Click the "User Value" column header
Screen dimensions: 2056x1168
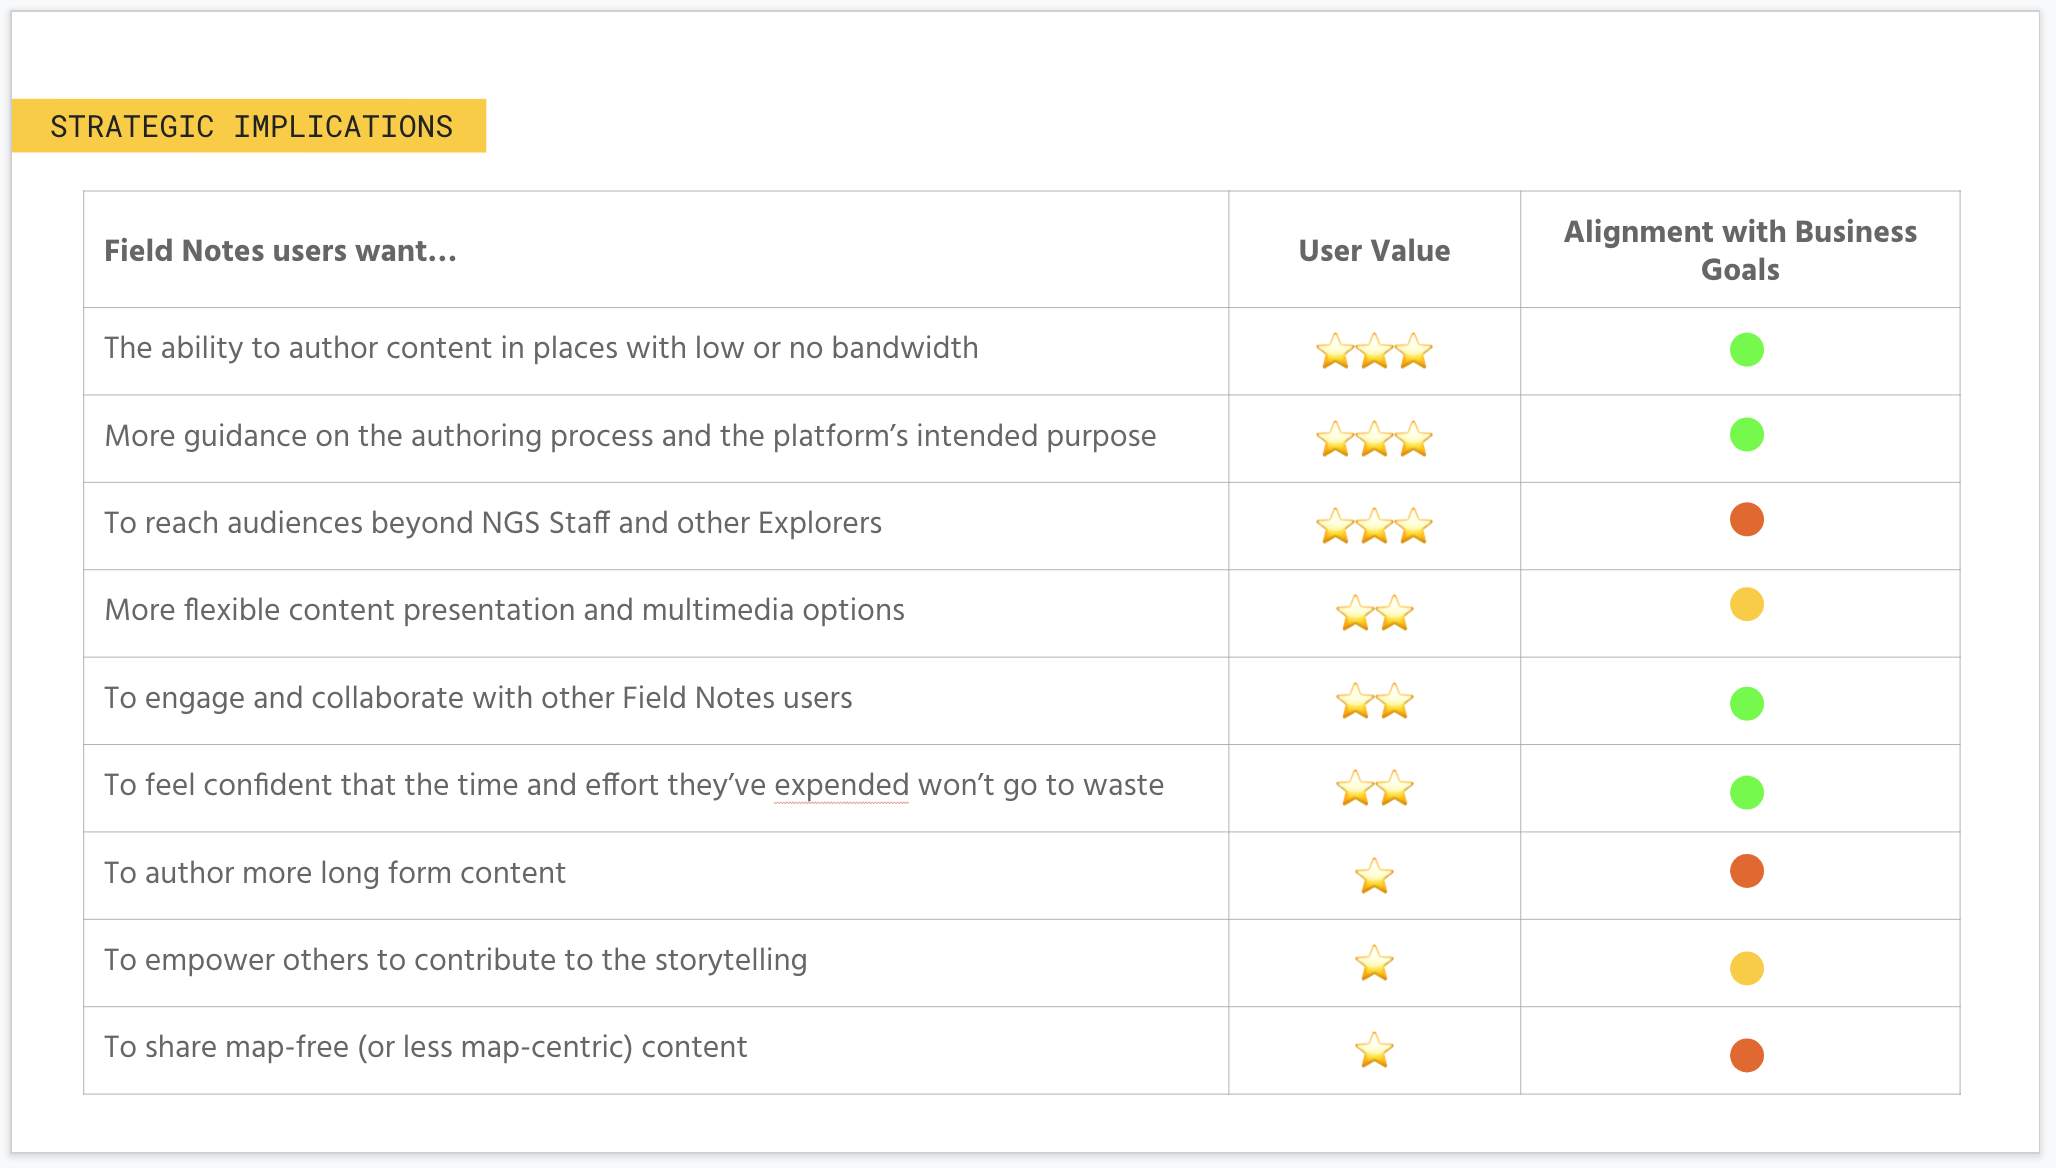1374,250
